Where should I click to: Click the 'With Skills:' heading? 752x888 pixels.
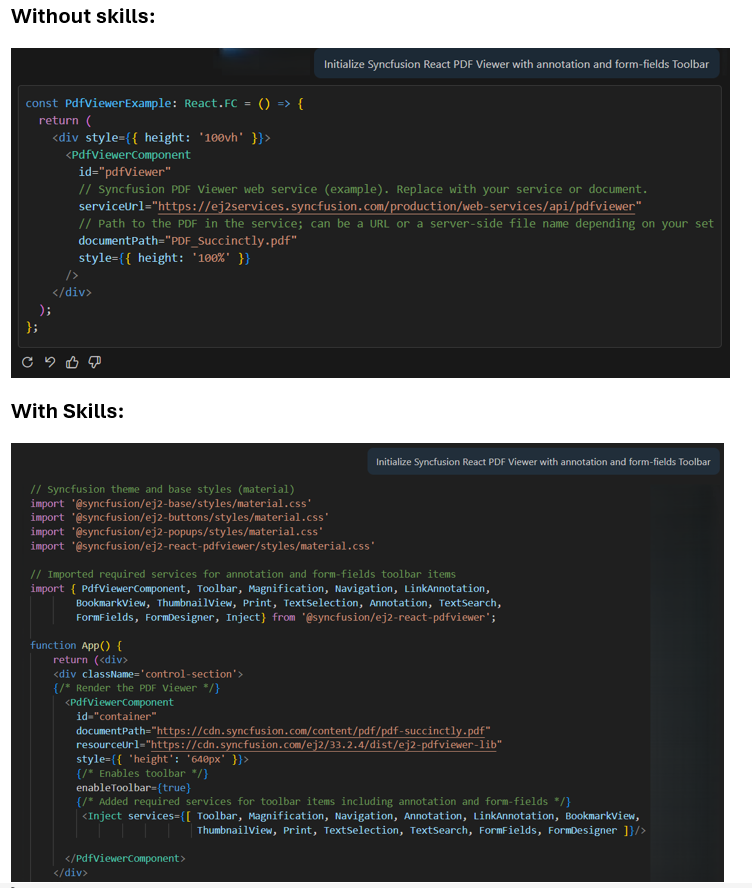(x=67, y=411)
